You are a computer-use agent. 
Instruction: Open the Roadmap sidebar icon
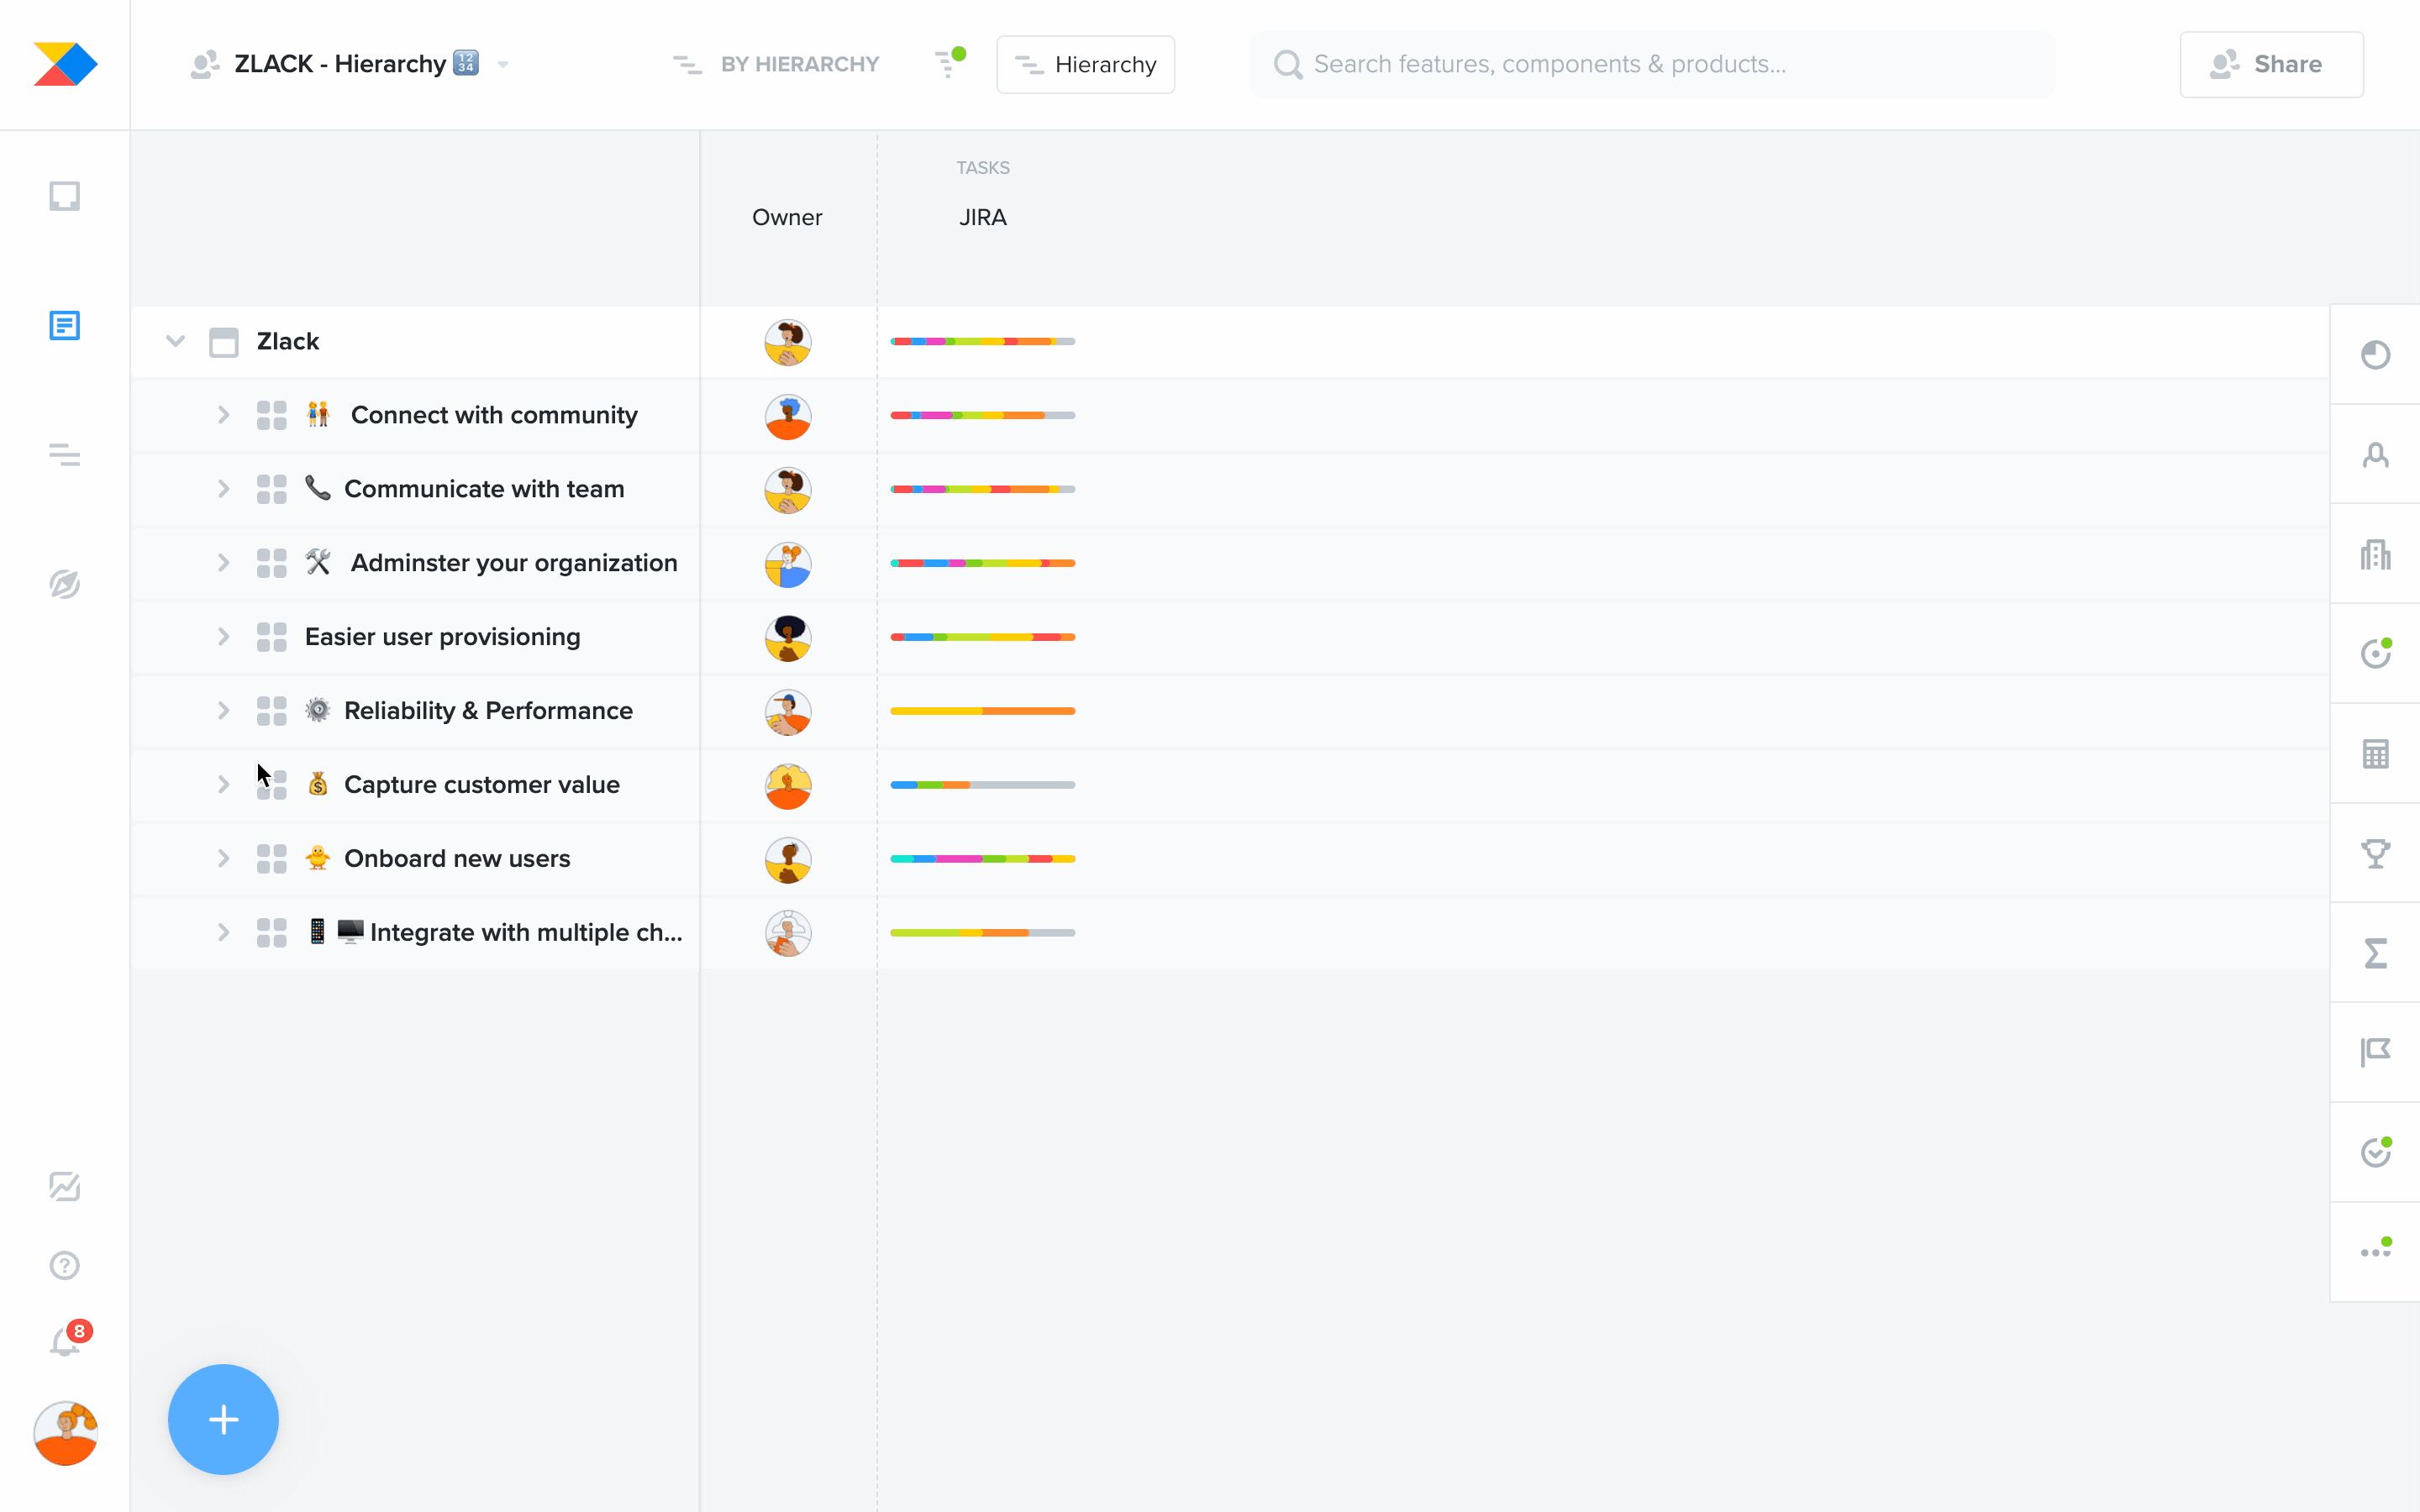(65, 455)
